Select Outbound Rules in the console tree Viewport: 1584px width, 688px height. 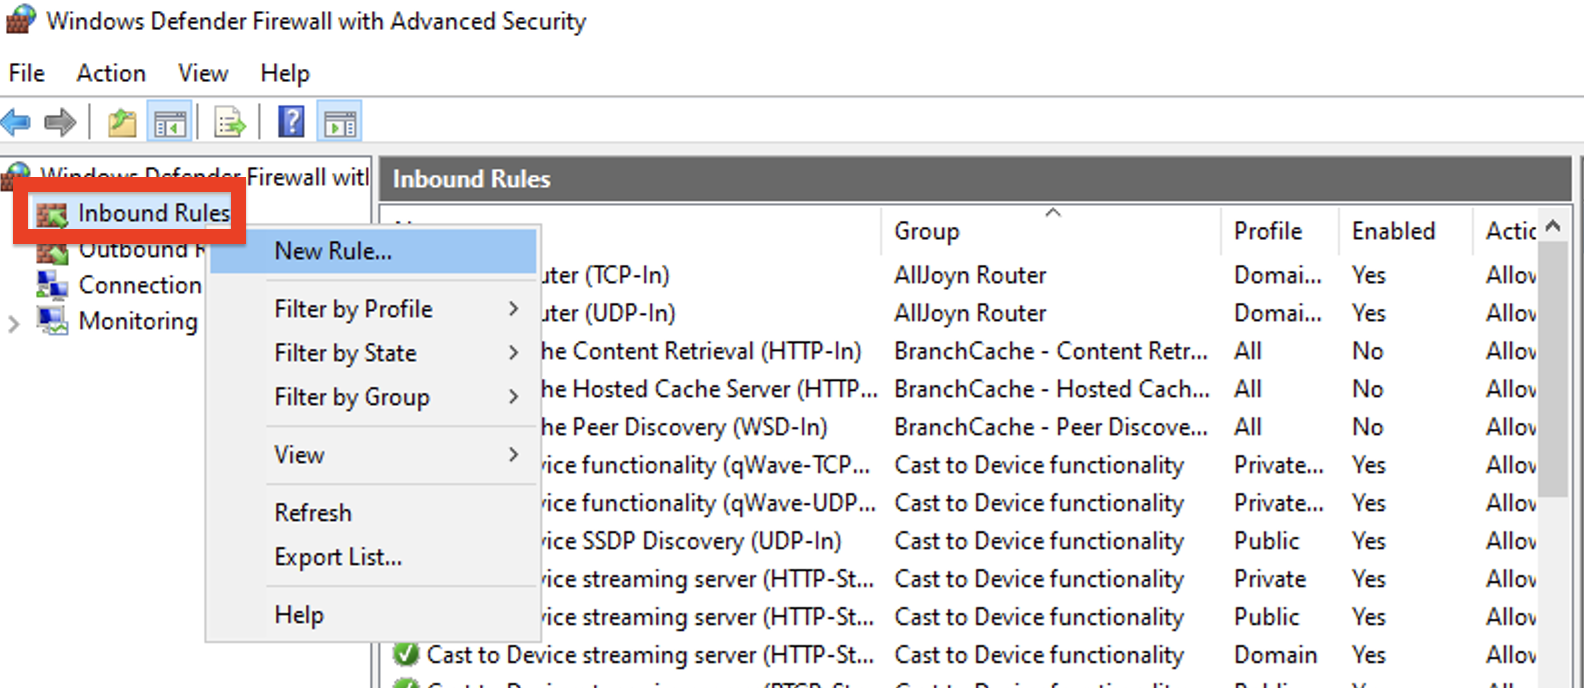coord(141,249)
